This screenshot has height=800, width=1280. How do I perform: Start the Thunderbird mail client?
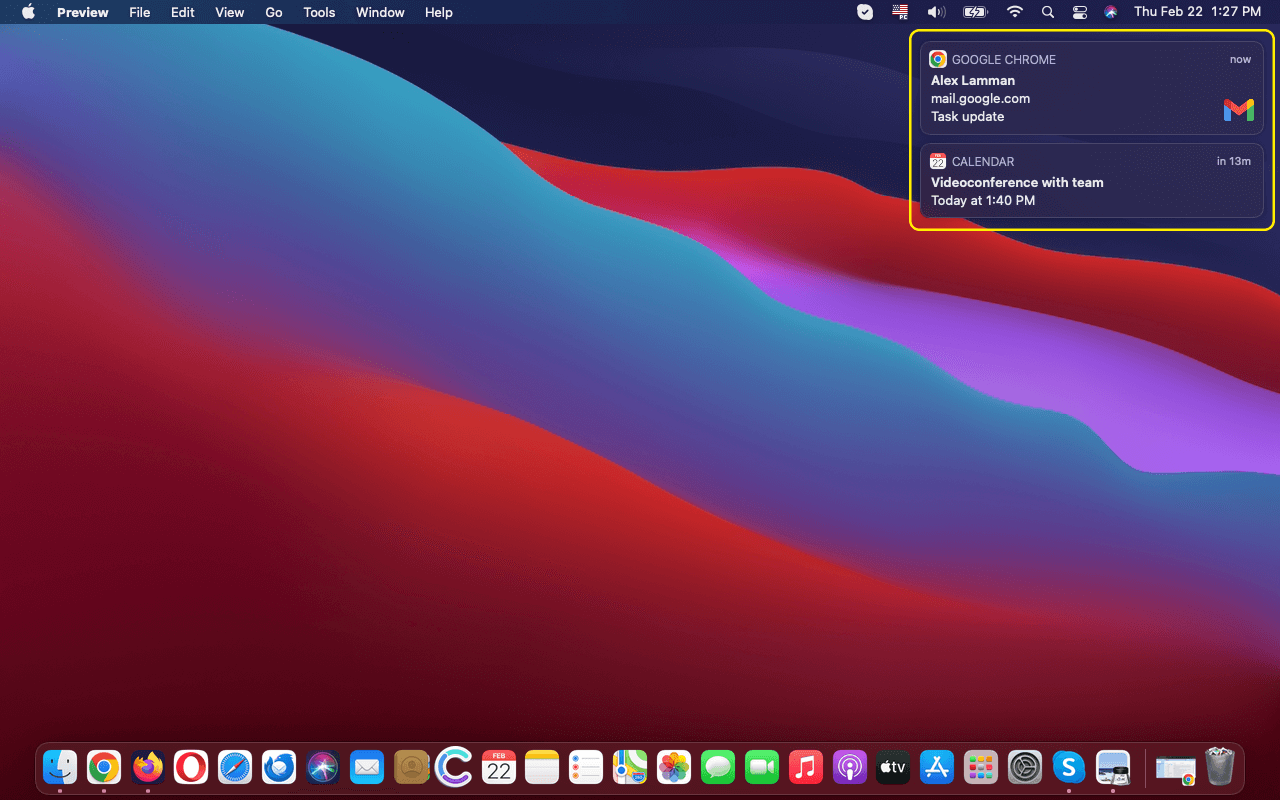tap(279, 767)
